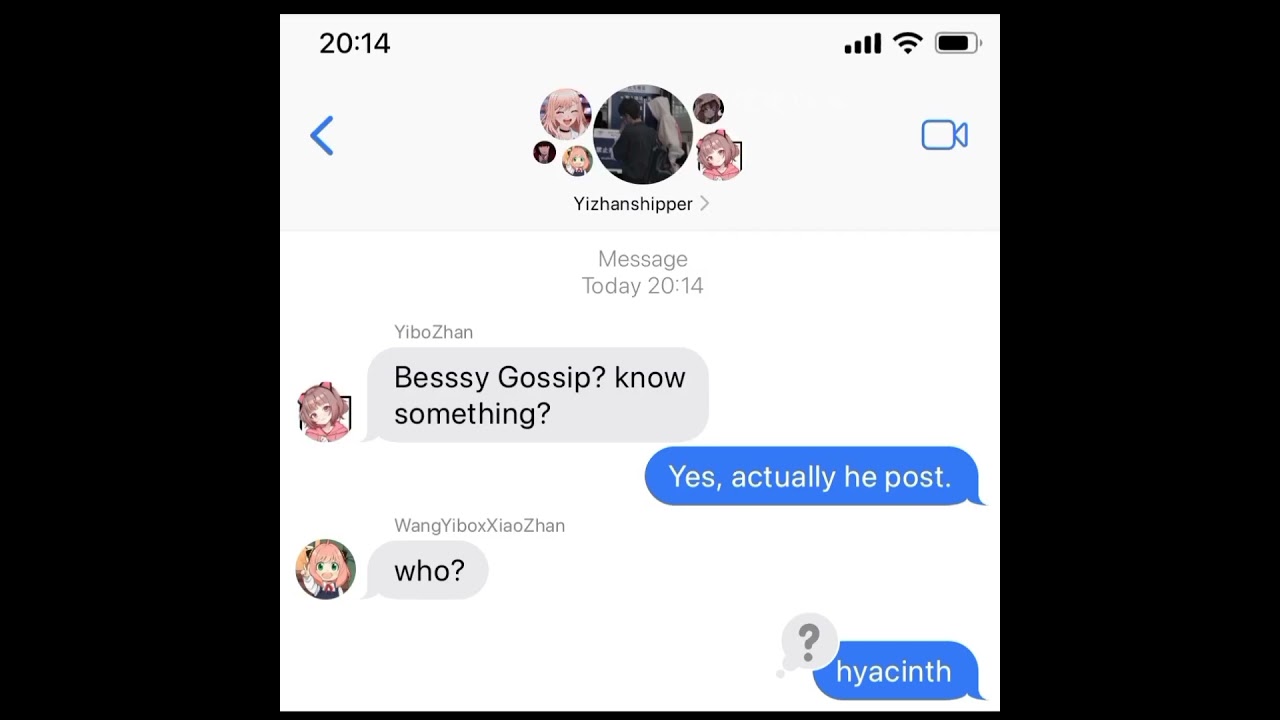Tap the small top-right header avatar
The height and width of the screenshot is (720, 1280).
click(x=708, y=108)
